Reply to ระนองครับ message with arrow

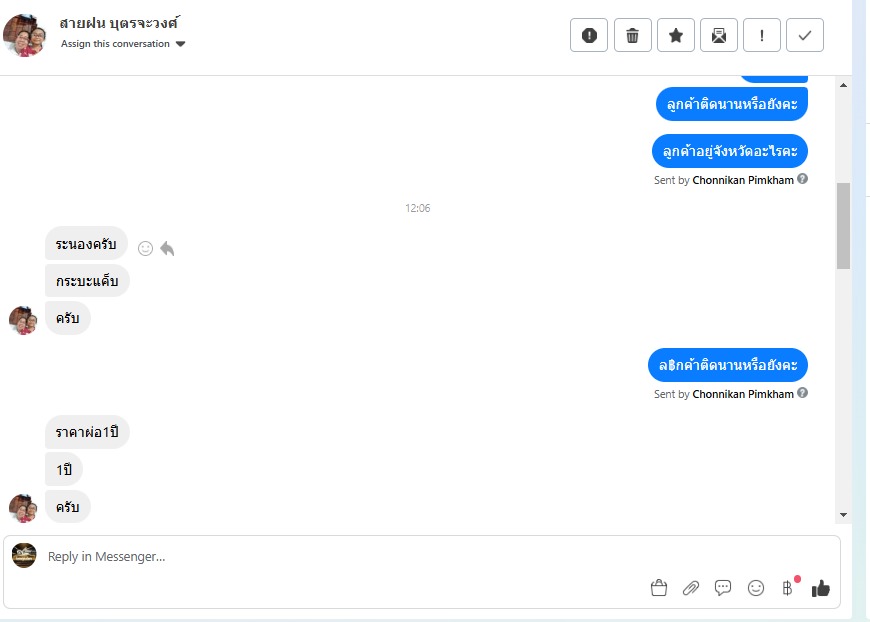point(167,249)
